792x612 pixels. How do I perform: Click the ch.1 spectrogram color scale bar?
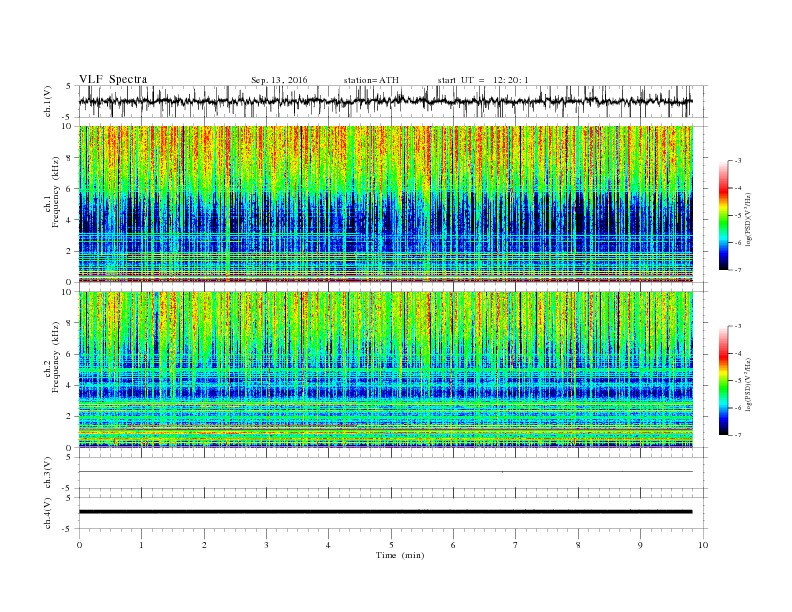(x=723, y=216)
